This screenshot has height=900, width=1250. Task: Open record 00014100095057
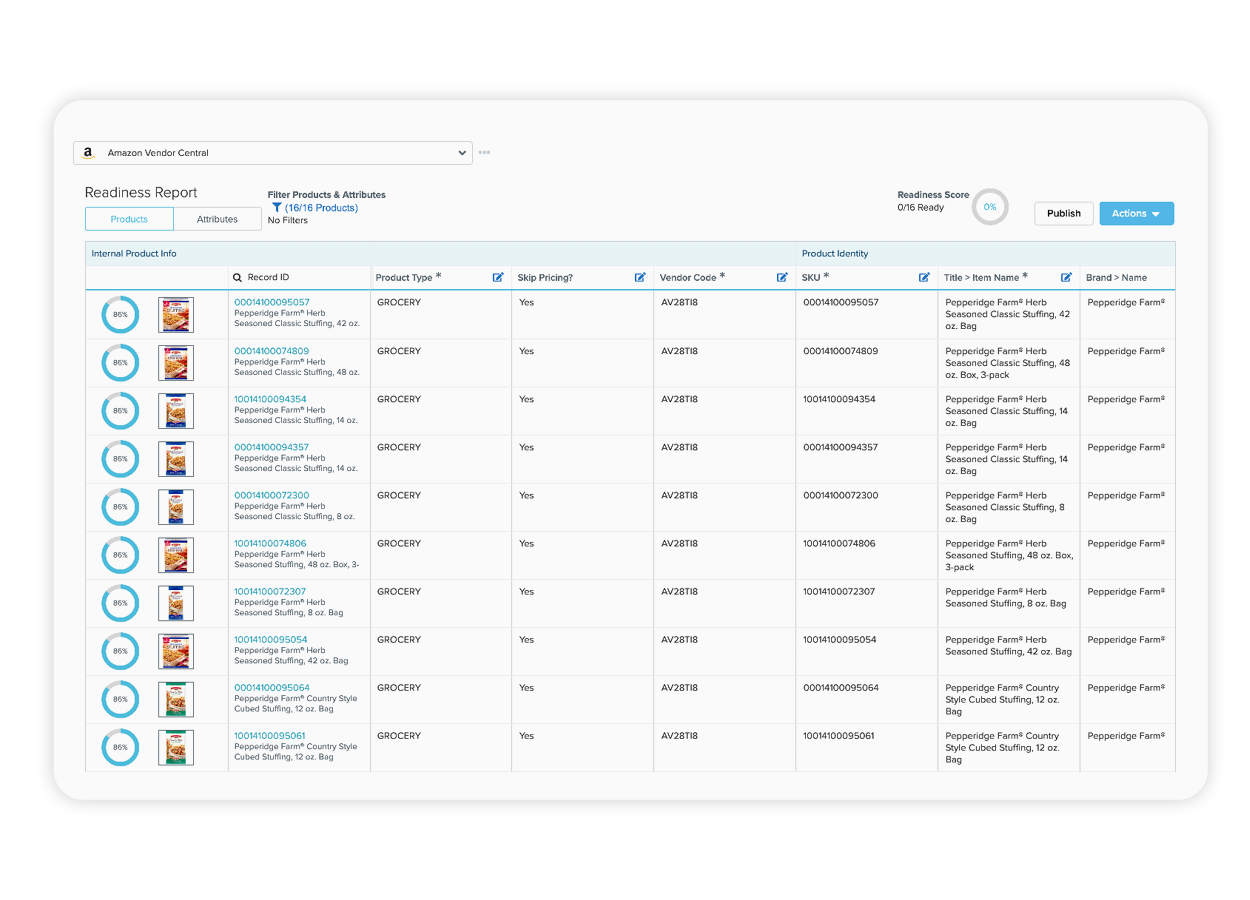pos(272,302)
